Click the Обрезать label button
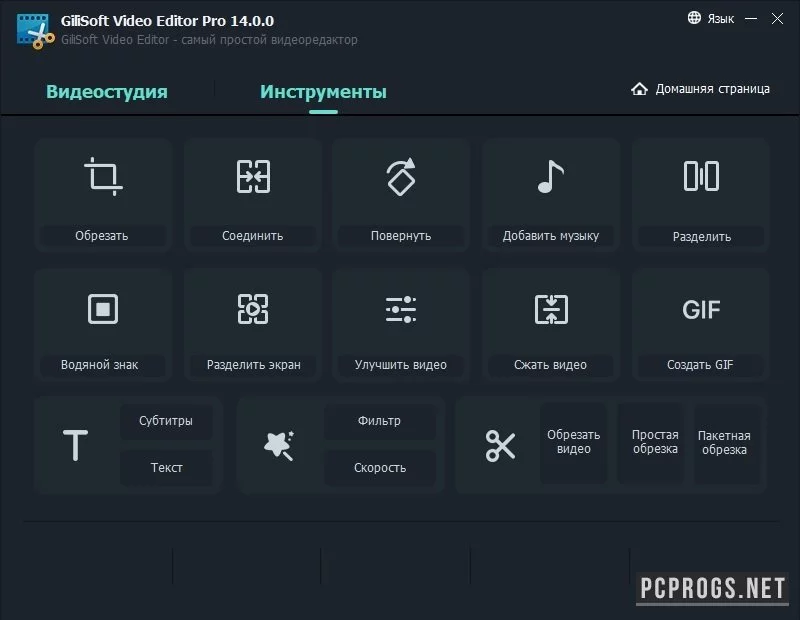800x620 pixels. pyautogui.click(x=103, y=236)
